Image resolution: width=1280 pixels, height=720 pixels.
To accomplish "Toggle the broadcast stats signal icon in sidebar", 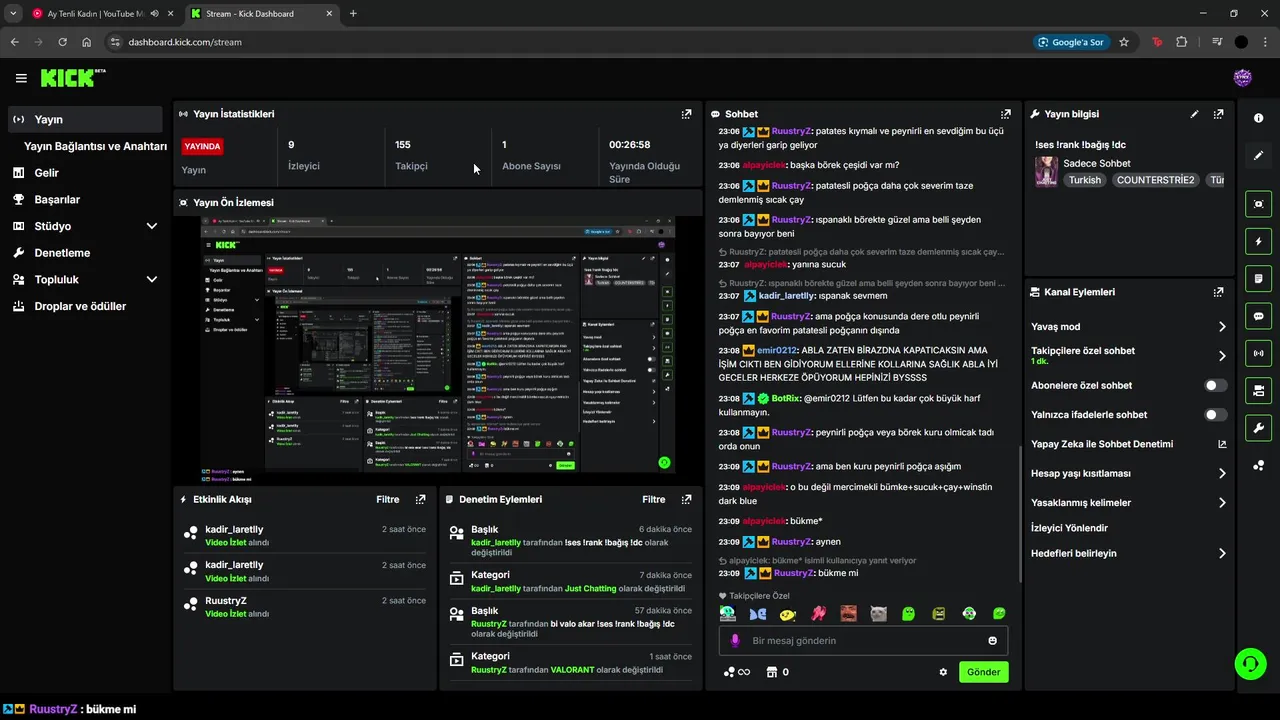I will [1258, 352].
